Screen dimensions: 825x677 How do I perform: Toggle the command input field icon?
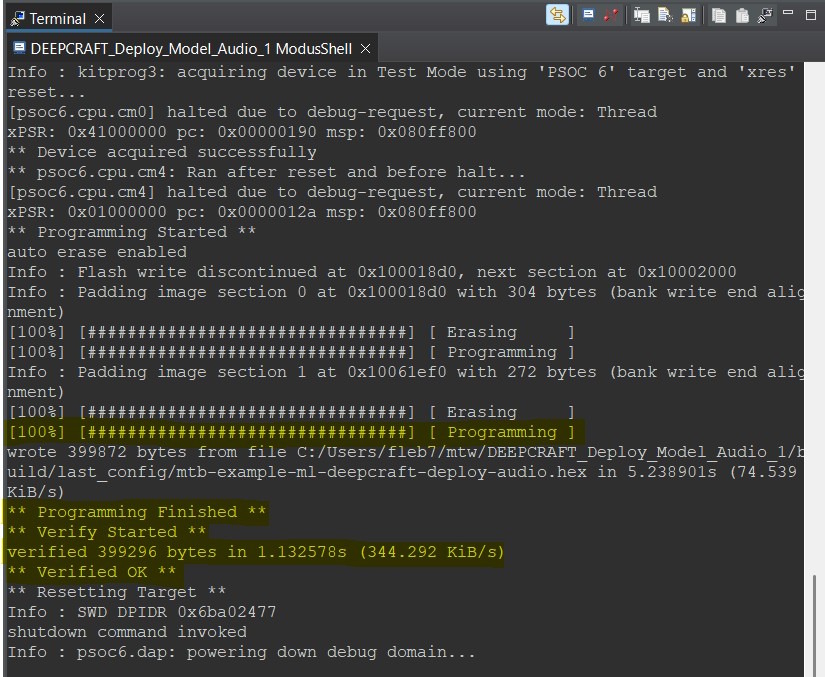tap(641, 15)
